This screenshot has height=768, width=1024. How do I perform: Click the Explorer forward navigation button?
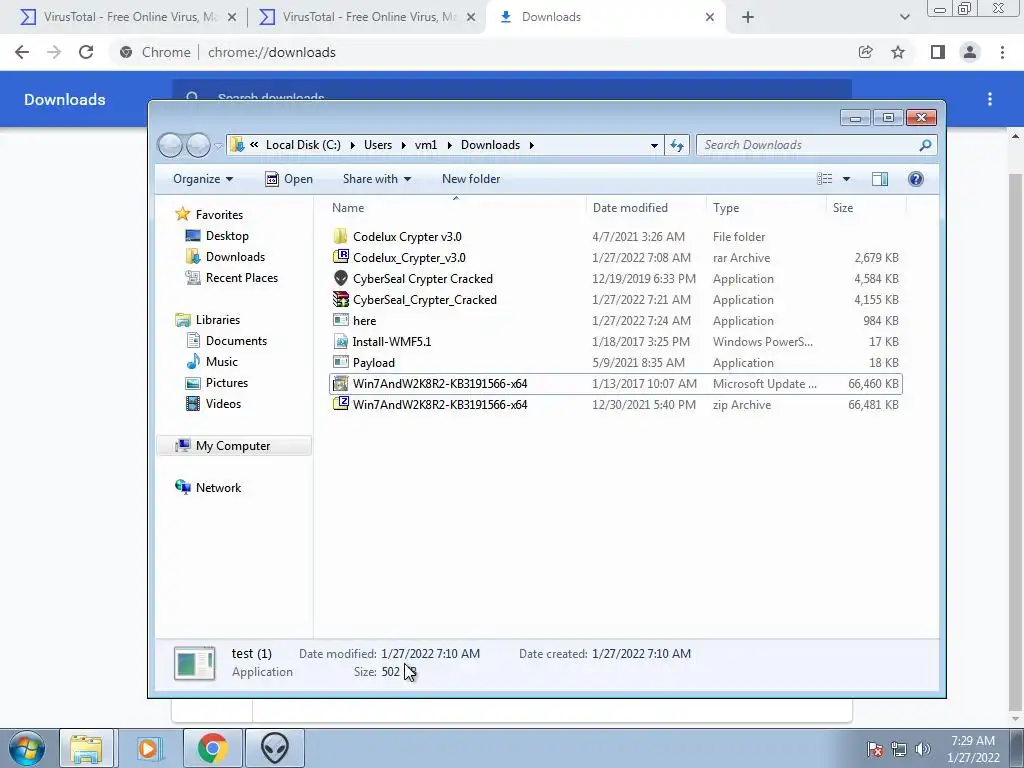198,145
